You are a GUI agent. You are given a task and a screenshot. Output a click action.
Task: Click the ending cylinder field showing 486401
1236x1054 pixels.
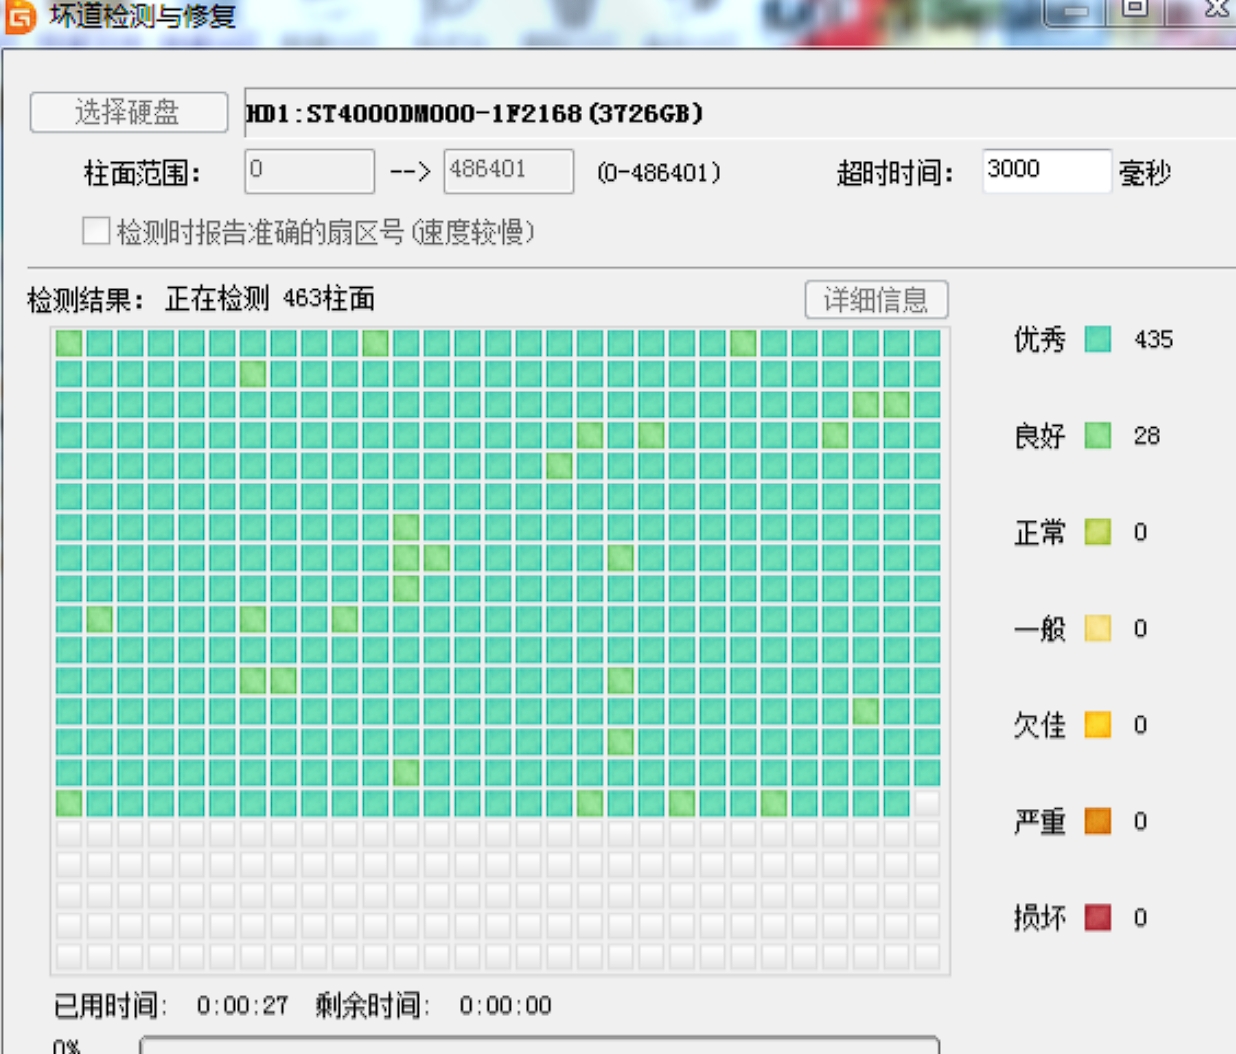coord(508,171)
